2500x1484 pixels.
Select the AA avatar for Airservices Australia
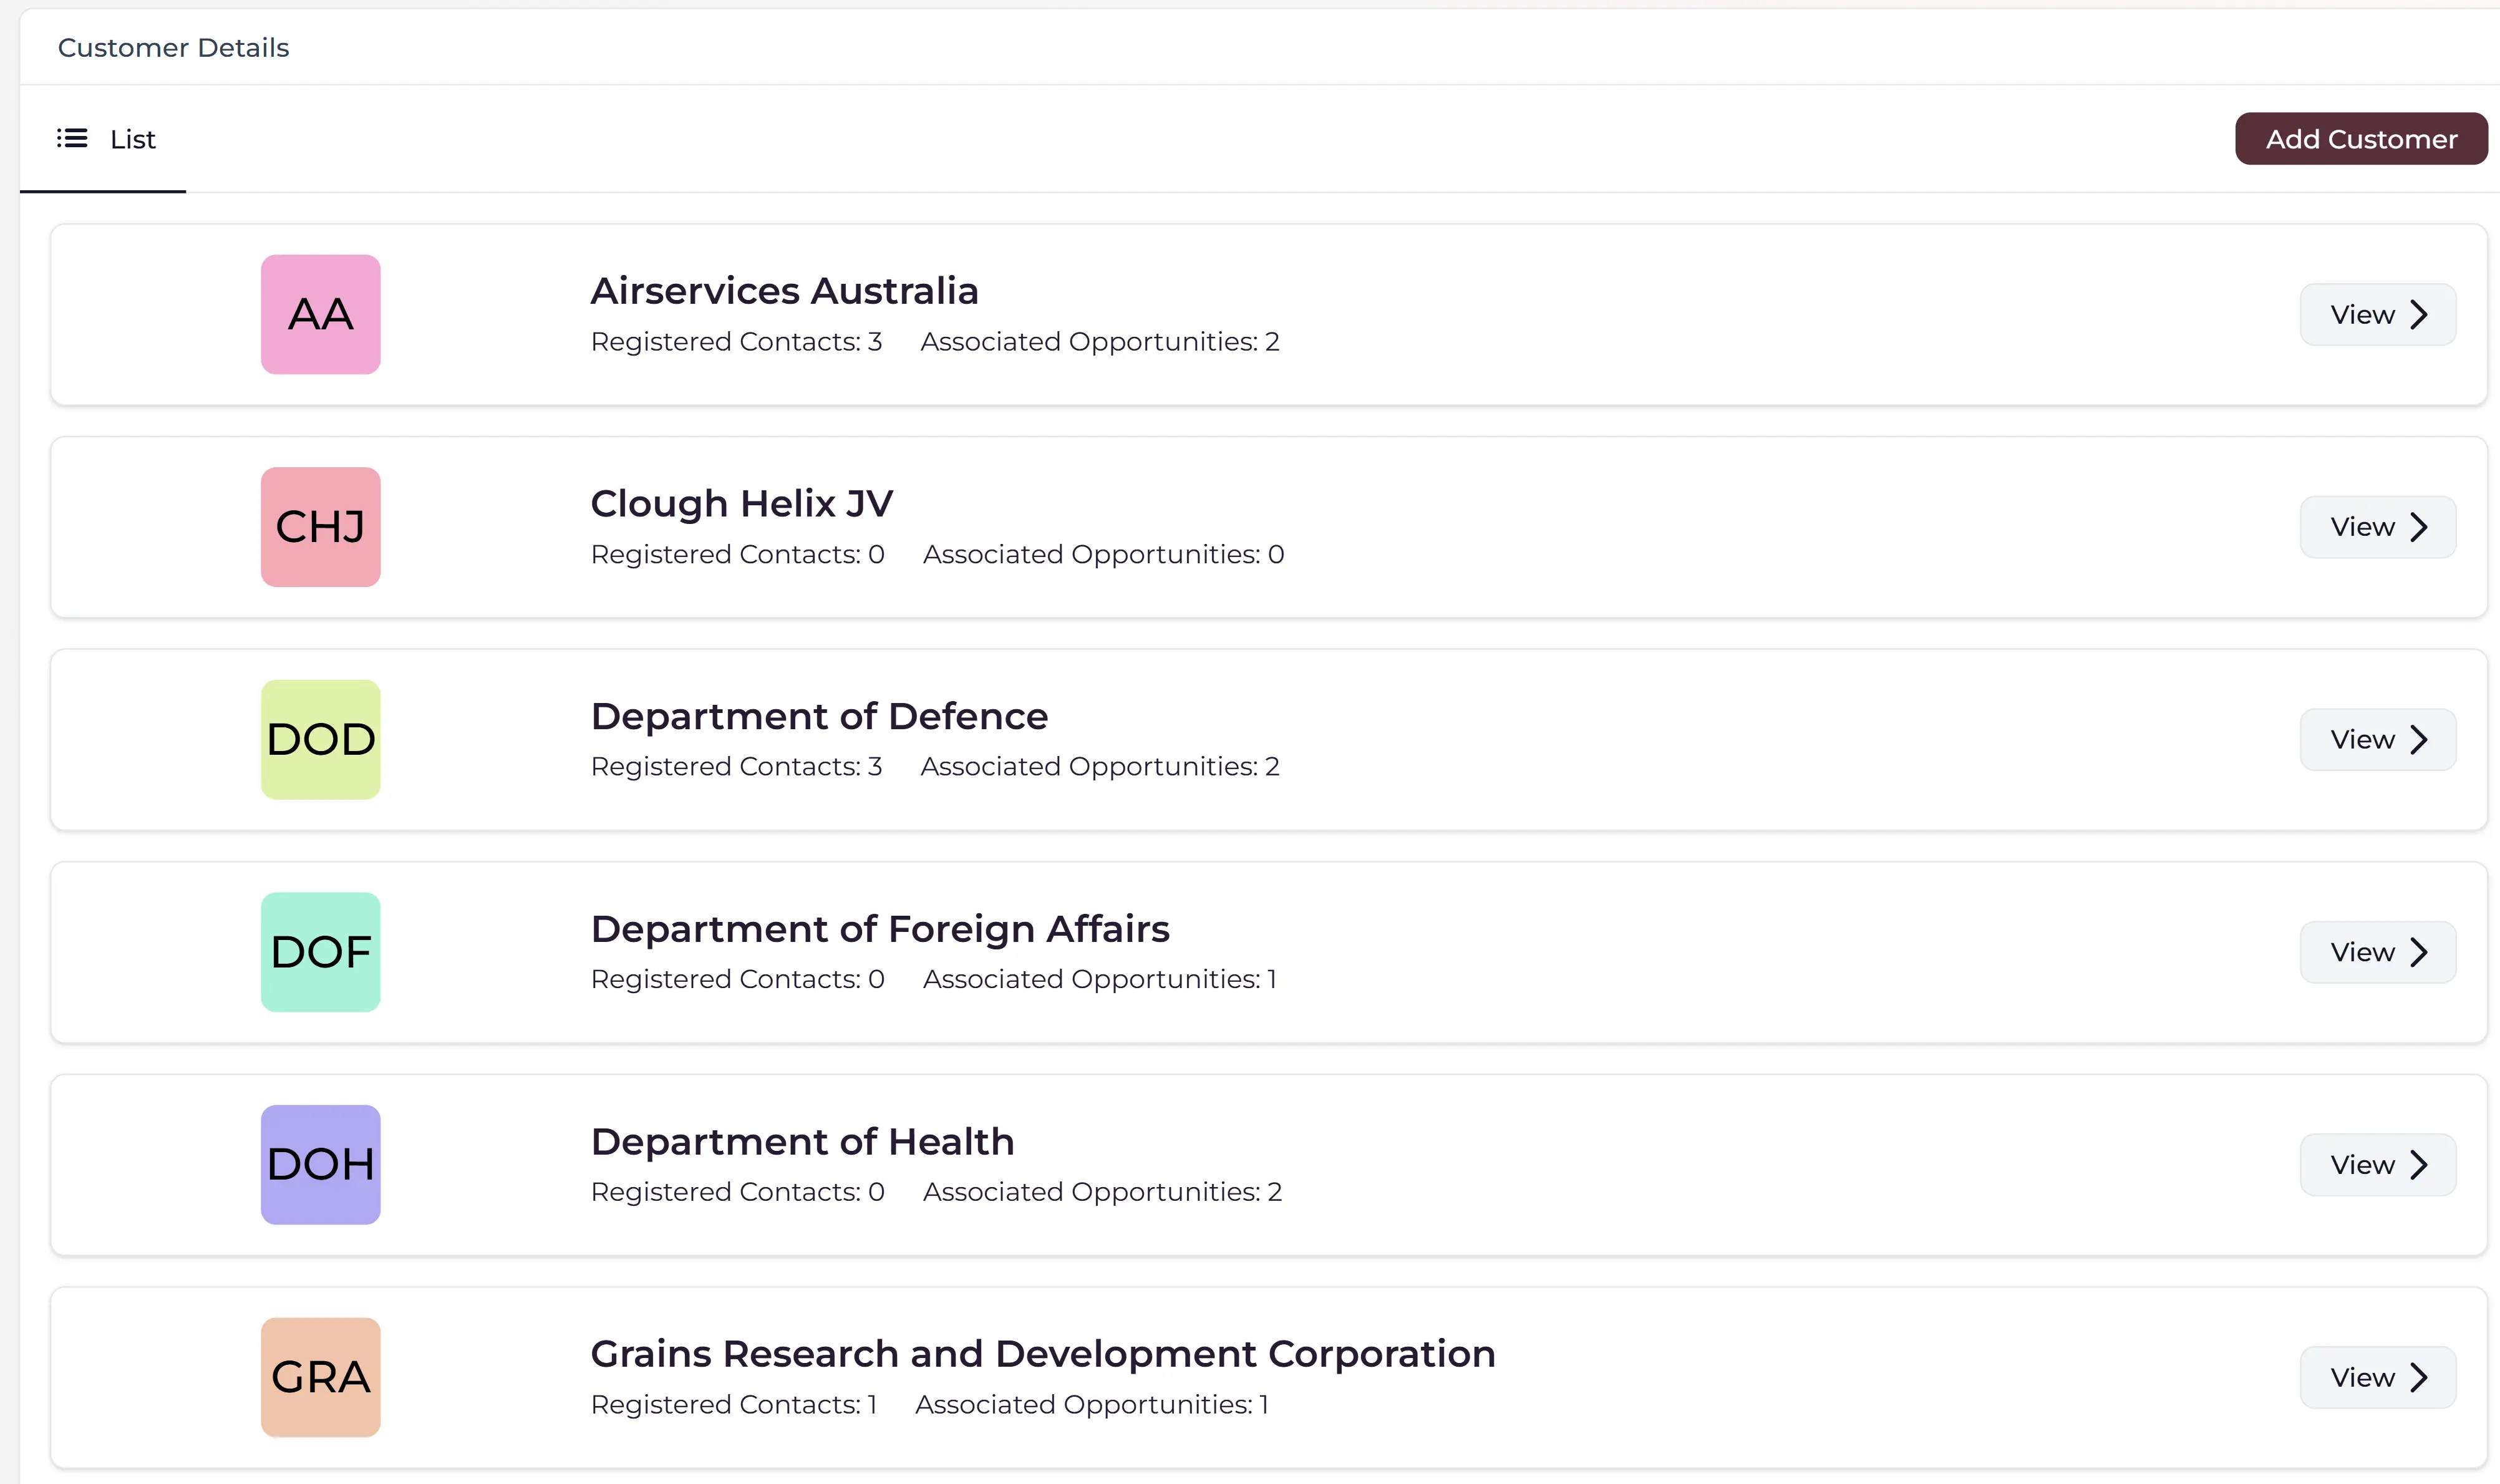click(320, 314)
